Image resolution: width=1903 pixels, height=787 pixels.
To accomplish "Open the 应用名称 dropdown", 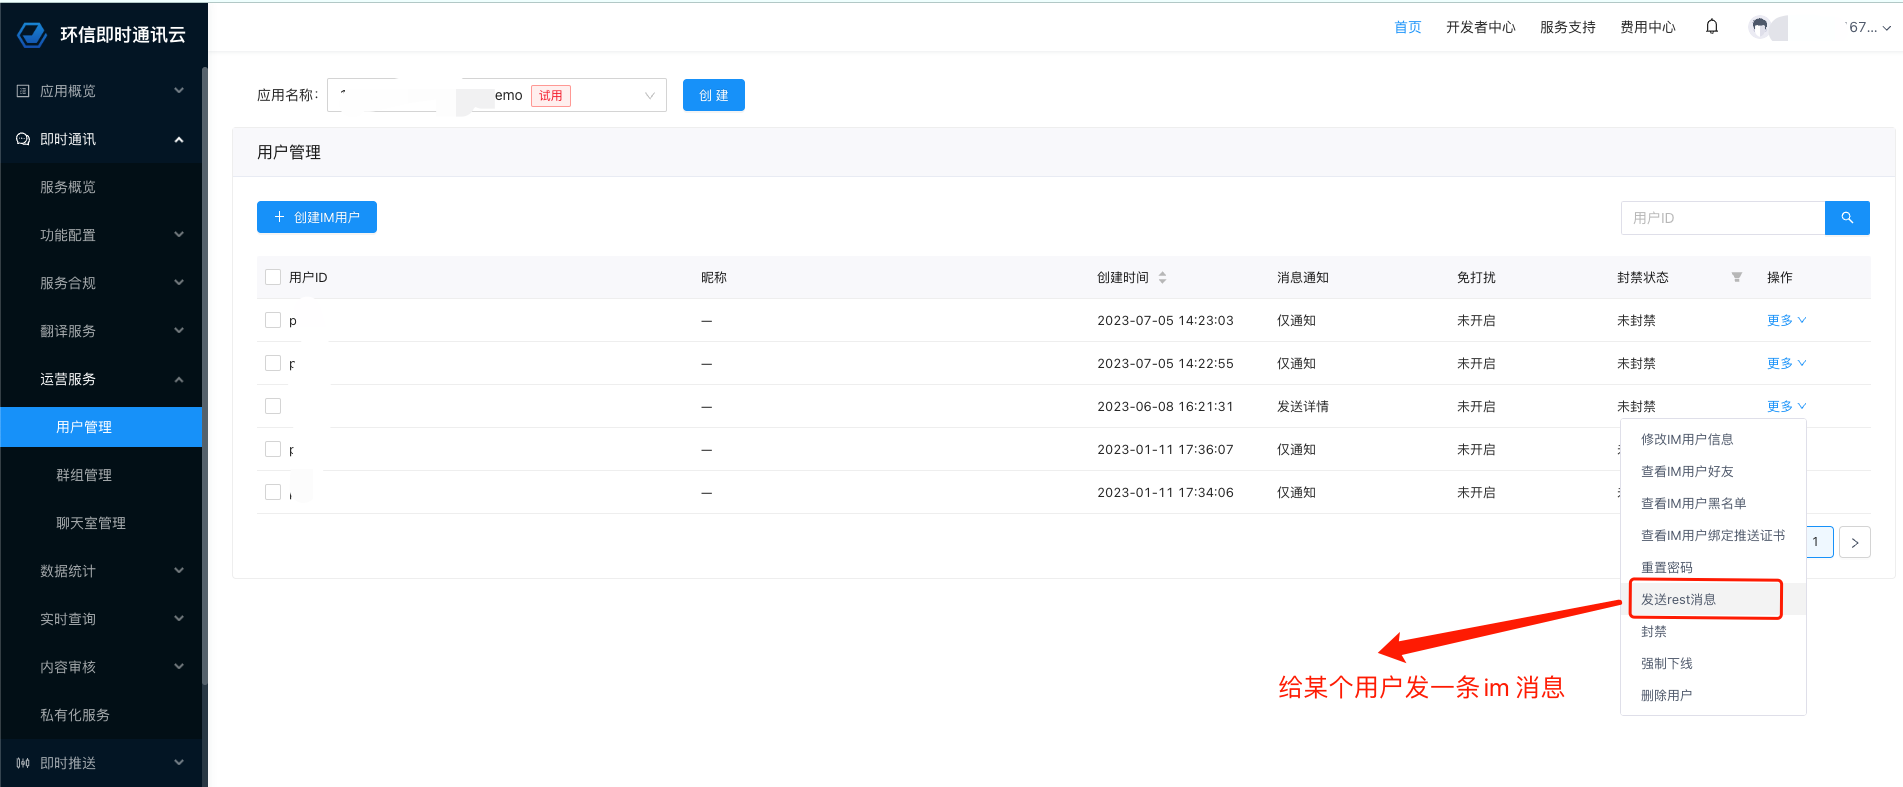I will [x=497, y=95].
